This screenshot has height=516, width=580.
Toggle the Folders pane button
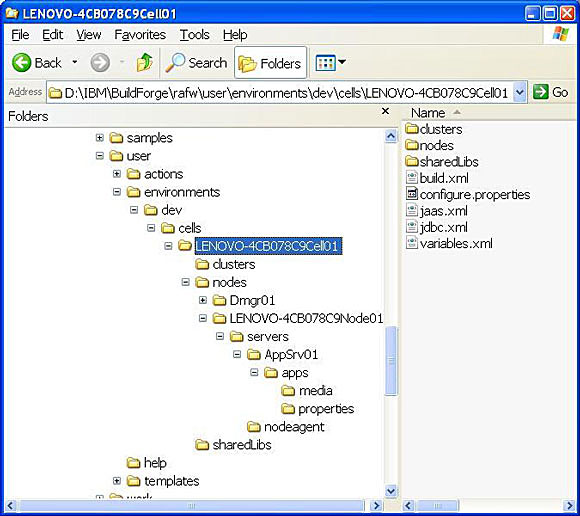(x=270, y=63)
